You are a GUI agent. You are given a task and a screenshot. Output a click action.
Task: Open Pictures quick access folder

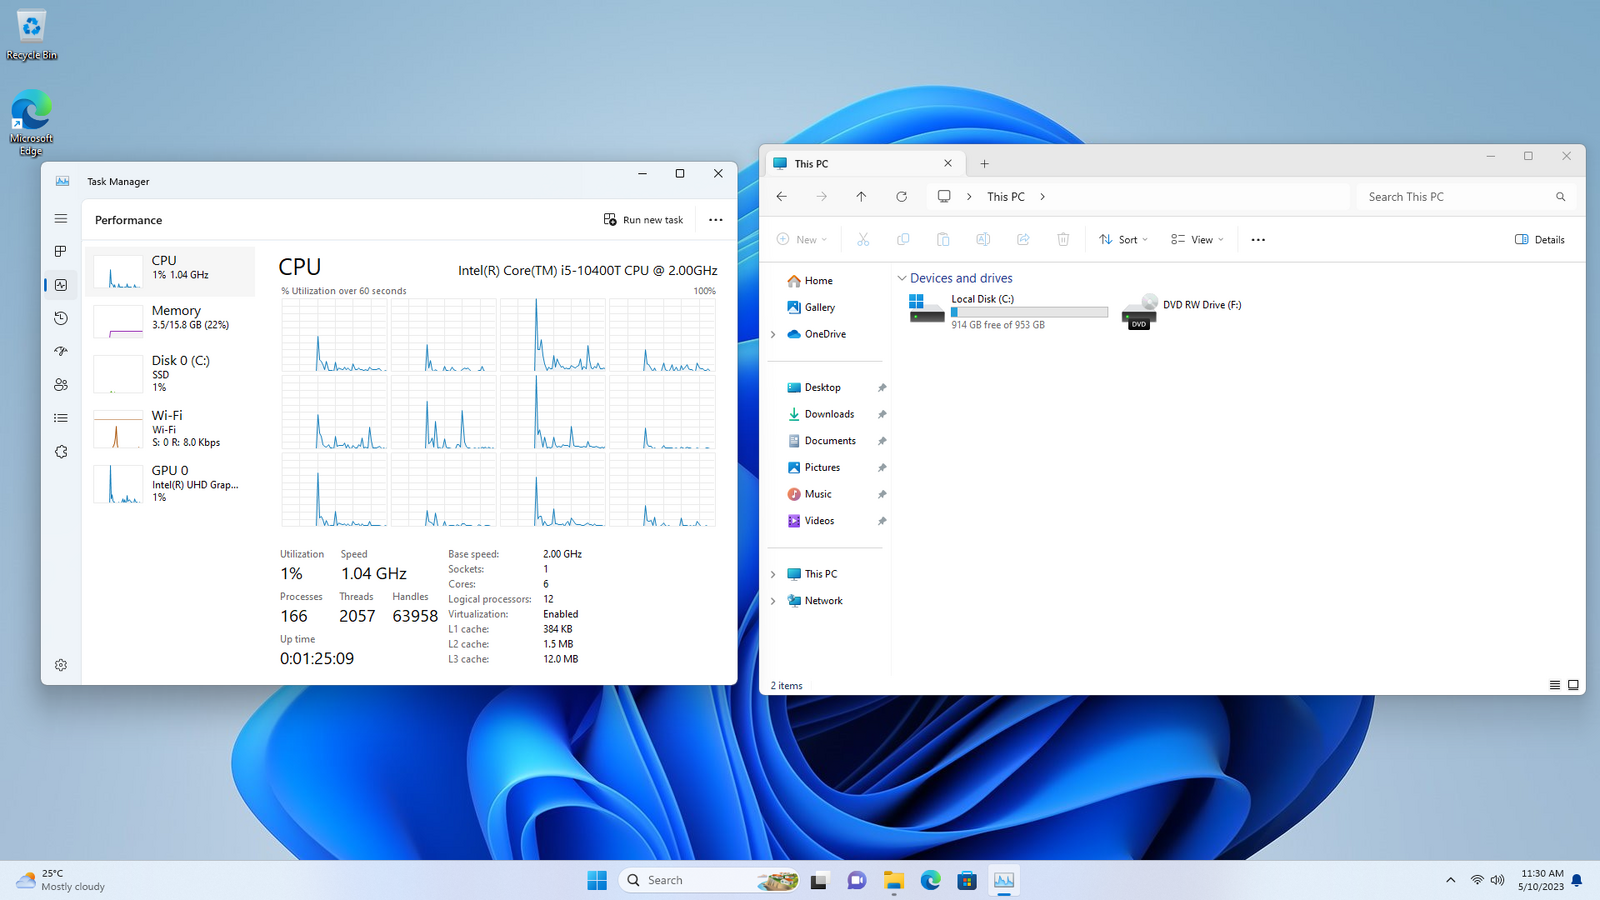[814, 468]
